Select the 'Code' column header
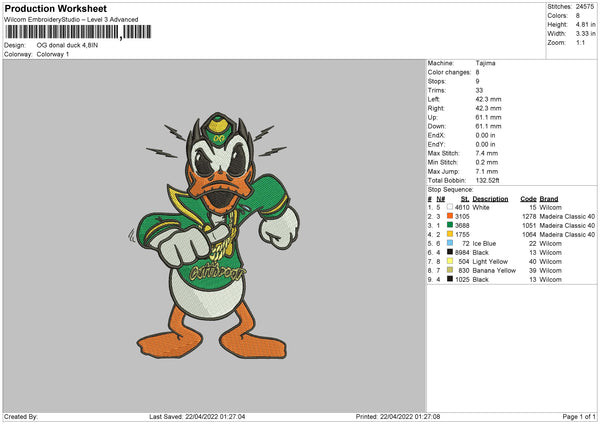Viewport: 600px width, 424px height. 528,199
